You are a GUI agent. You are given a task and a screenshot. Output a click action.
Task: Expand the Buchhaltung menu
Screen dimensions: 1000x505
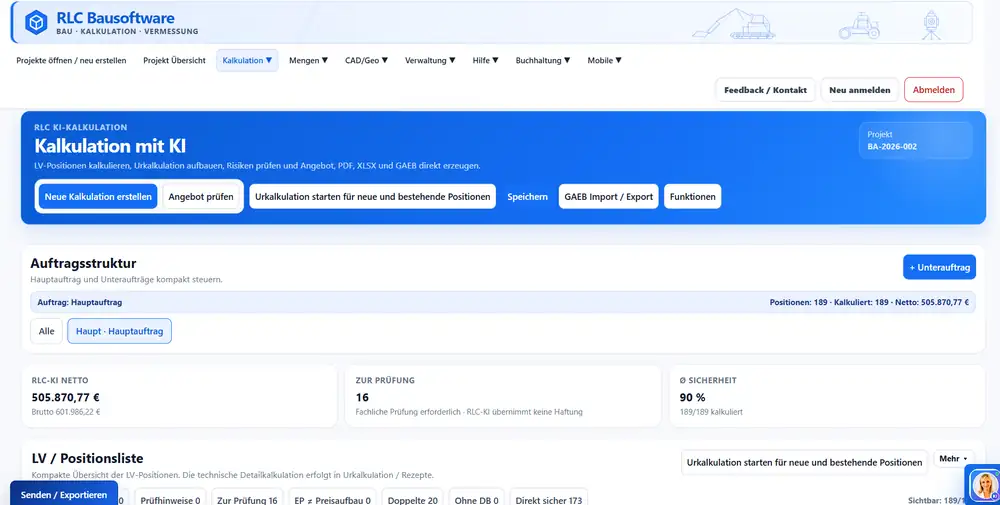pos(543,61)
